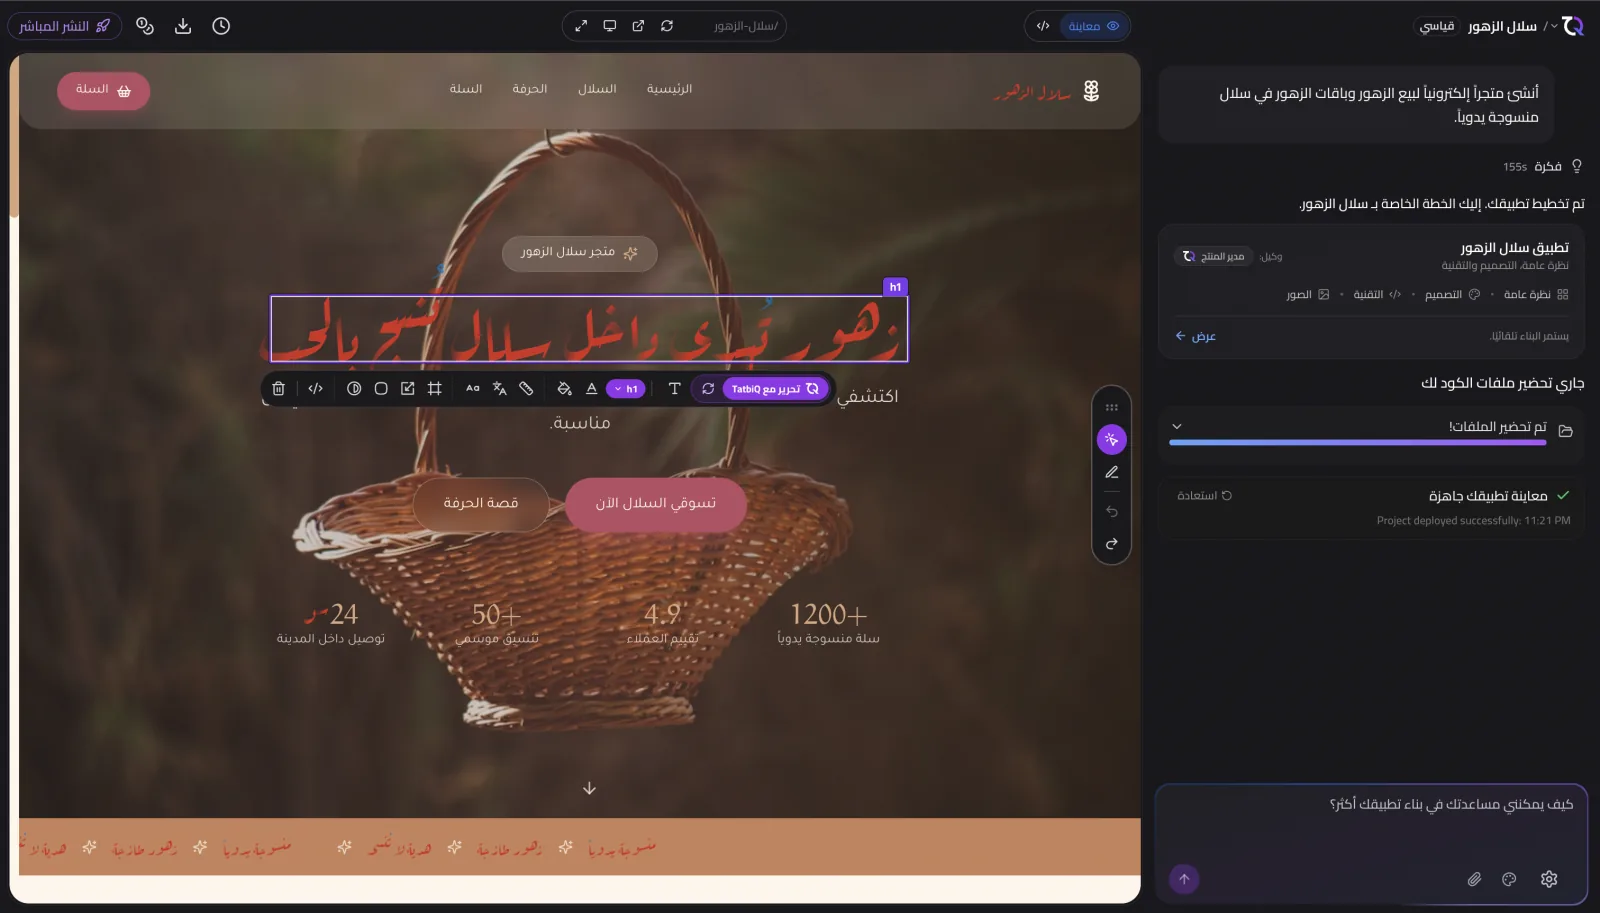Click the rounded-square border radius icon
The height and width of the screenshot is (913, 1600).
(381, 389)
